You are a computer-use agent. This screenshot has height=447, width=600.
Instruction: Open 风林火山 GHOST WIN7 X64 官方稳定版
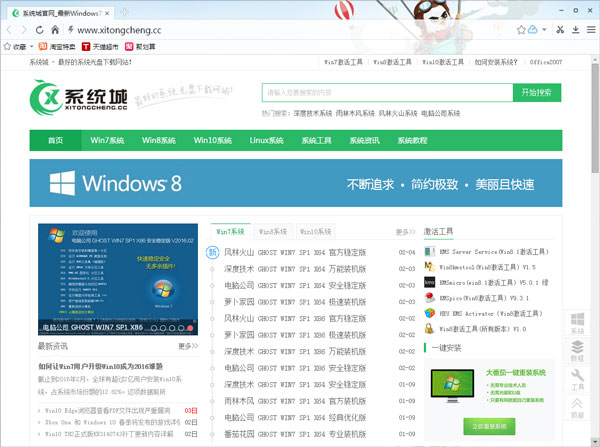point(295,253)
